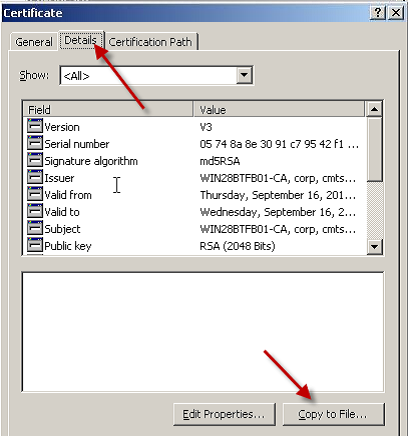Viewport: 408px width, 436px height.
Task: Click the Serial number field icon
Action: [x=35, y=144]
